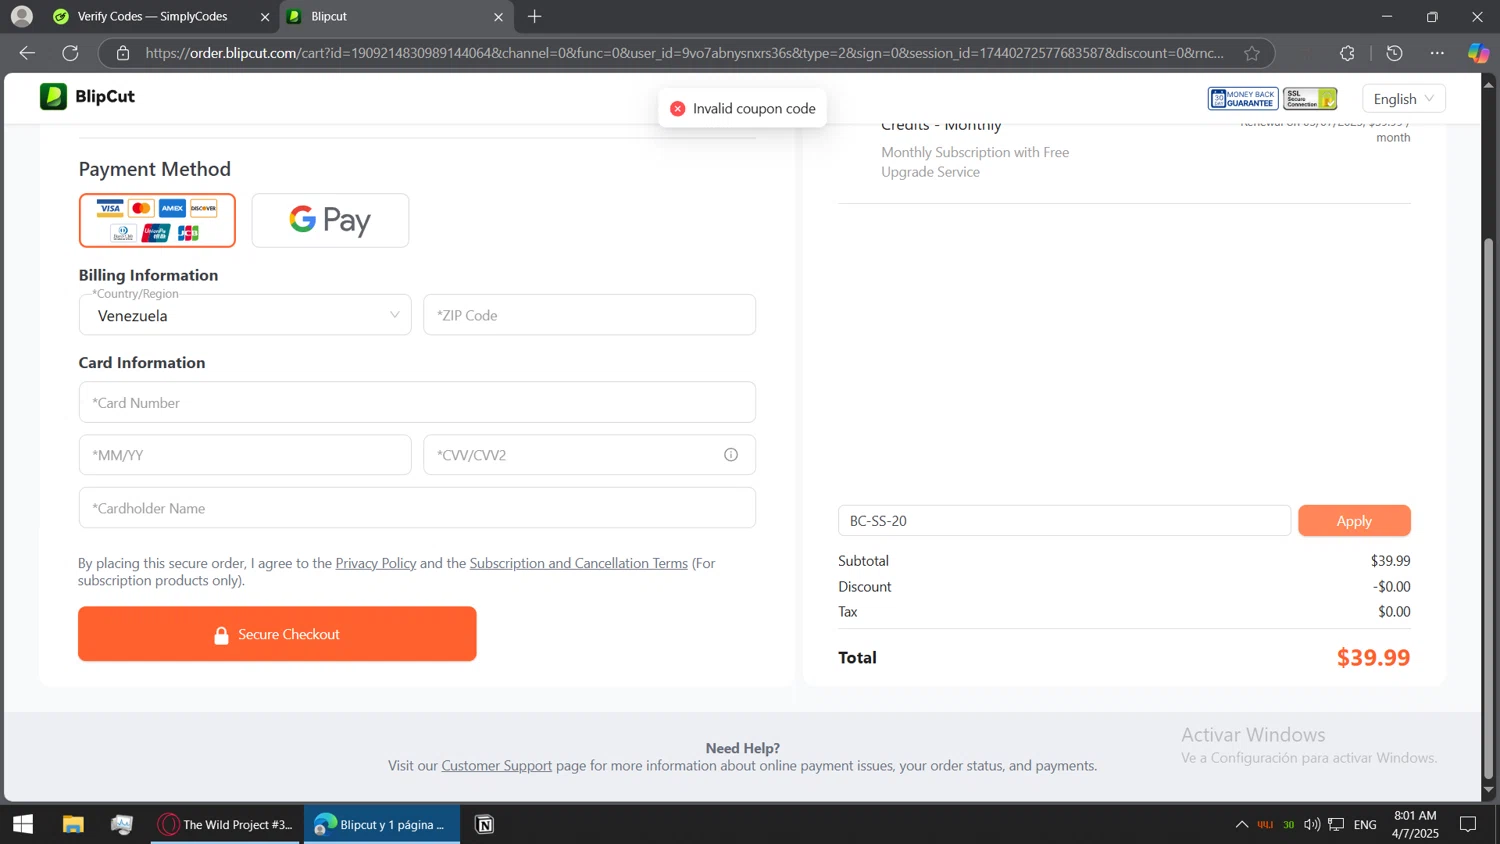Show hidden system tray icons

(1241, 824)
